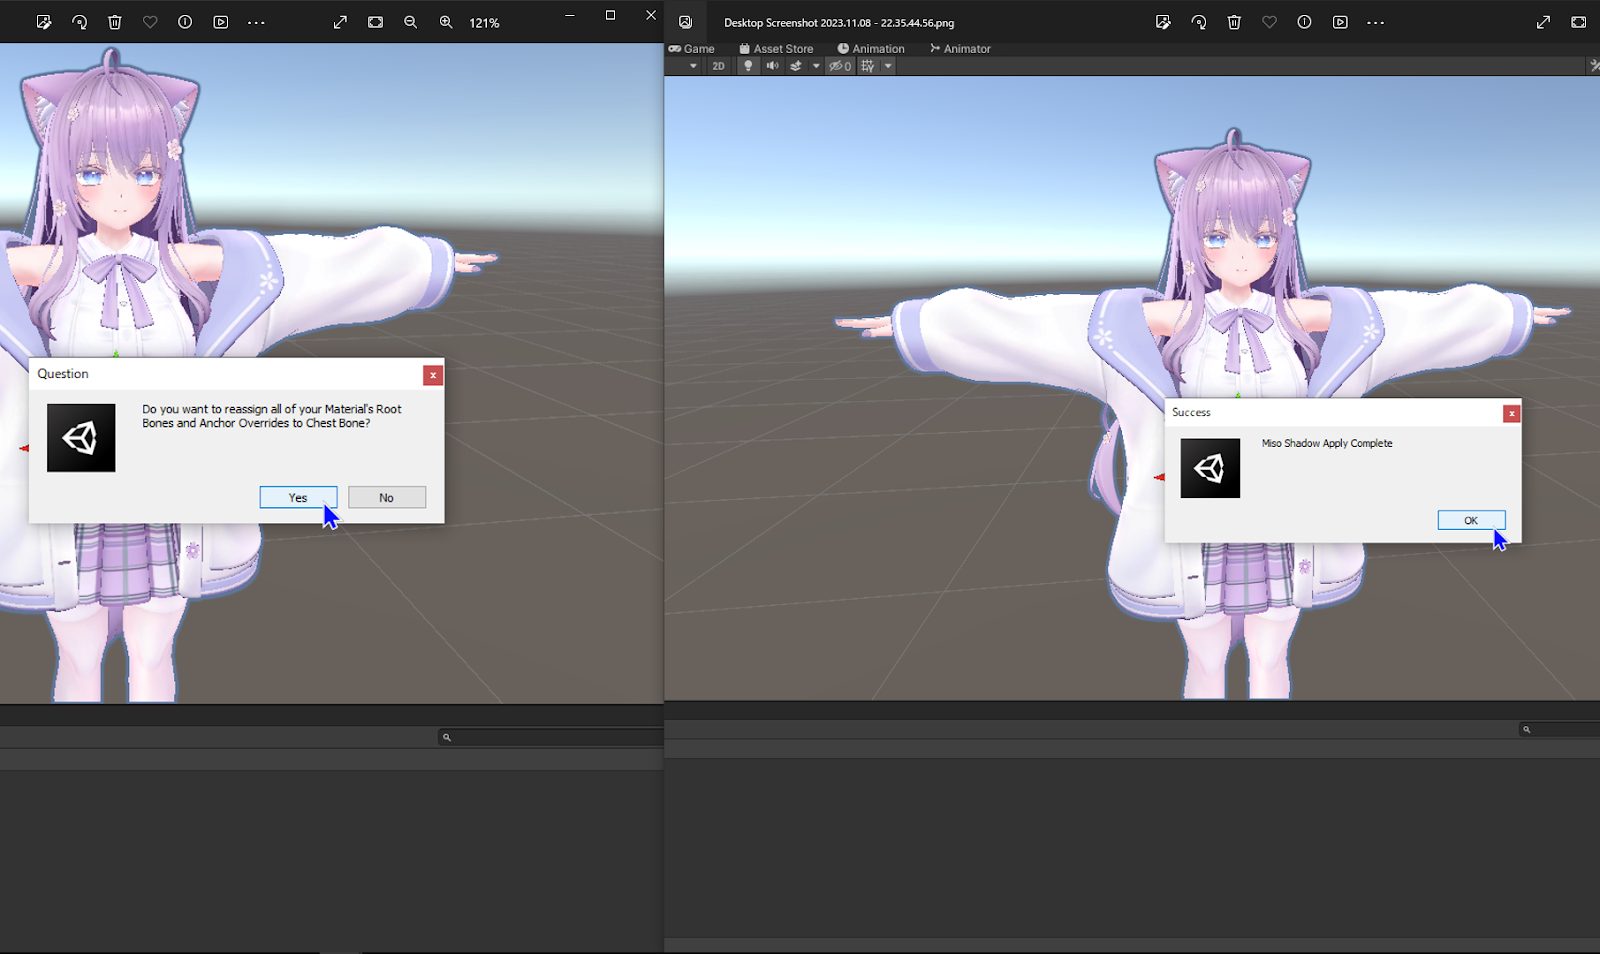Start a slideshow with the play icon
The width and height of the screenshot is (1600, 954).
[220, 21]
